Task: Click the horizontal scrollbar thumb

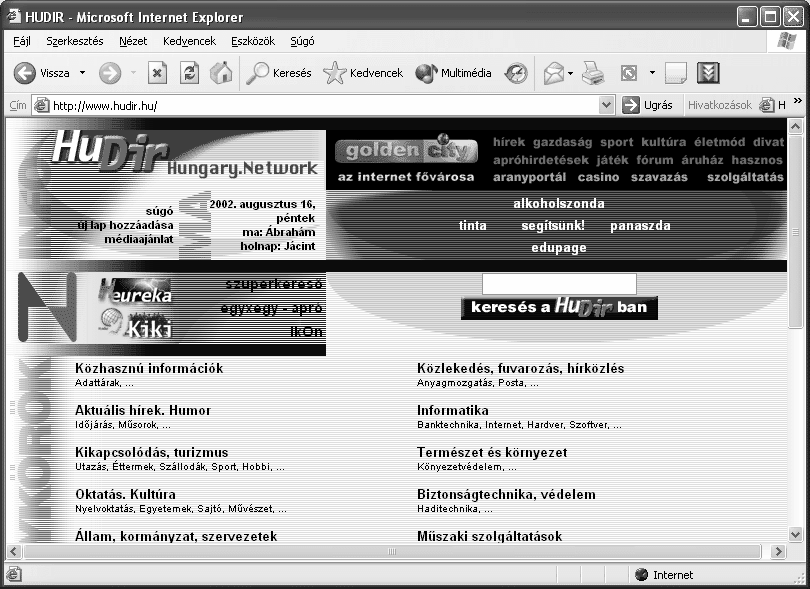Action: tap(392, 552)
